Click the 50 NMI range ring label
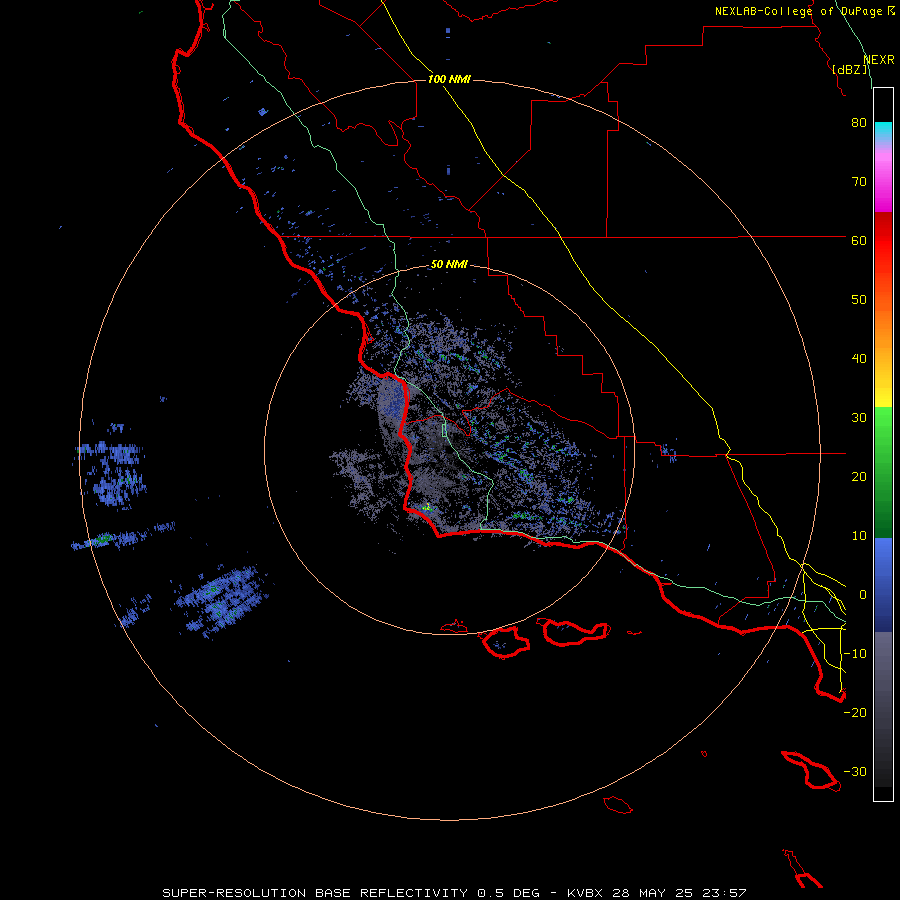Screen dimensions: 900x900 [449, 265]
